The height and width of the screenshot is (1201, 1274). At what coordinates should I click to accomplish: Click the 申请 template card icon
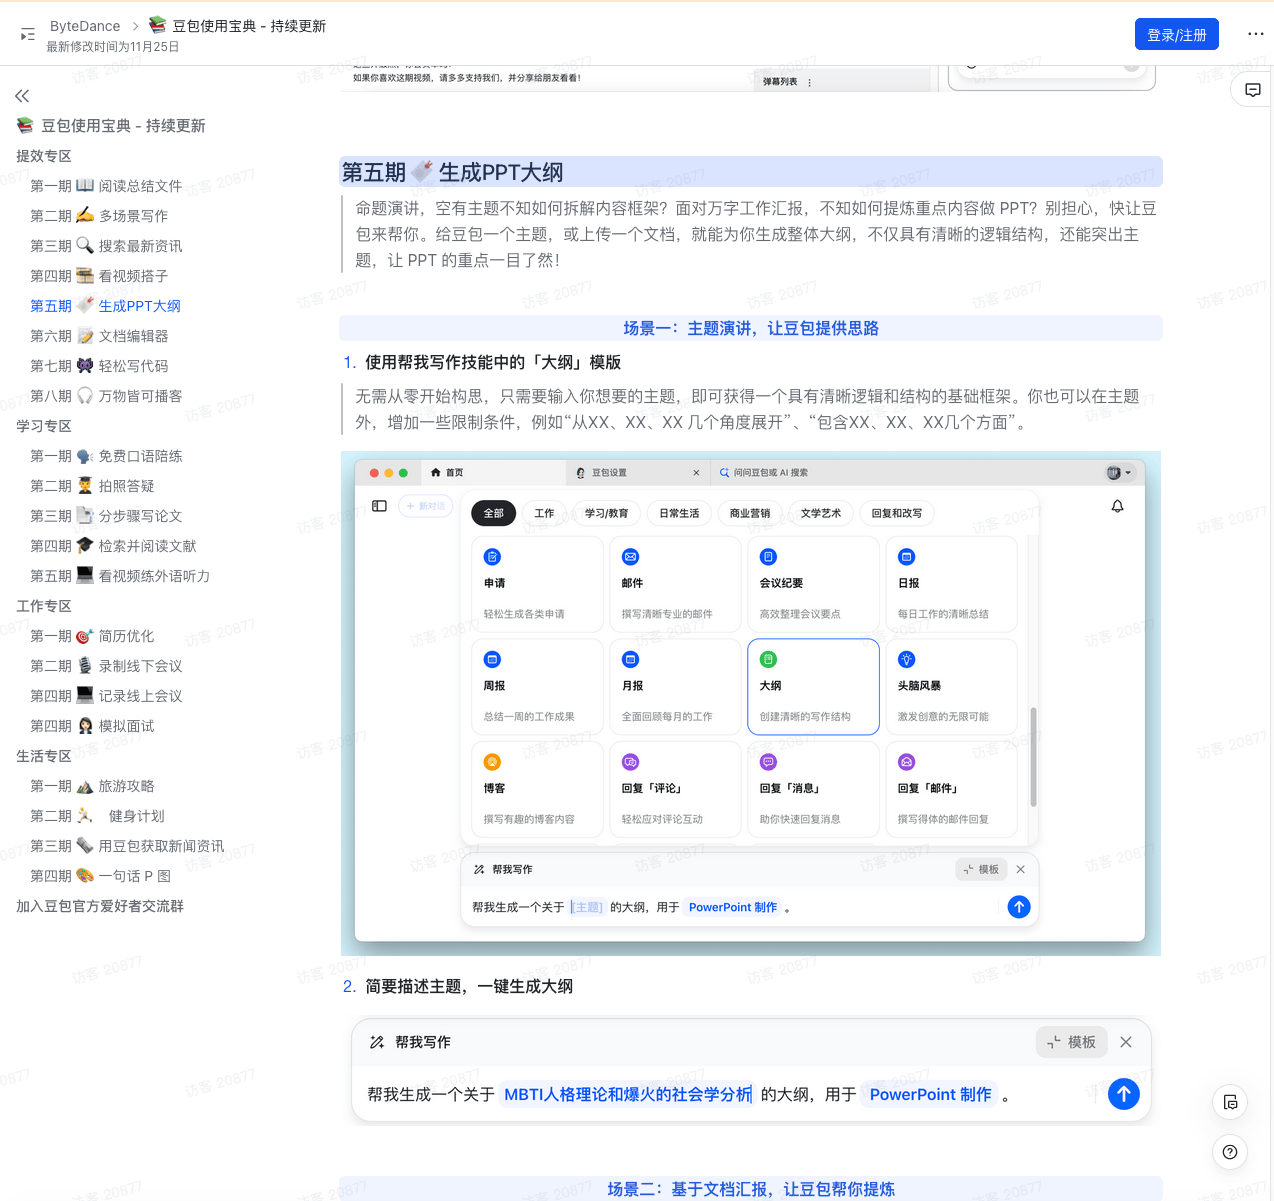pos(492,557)
